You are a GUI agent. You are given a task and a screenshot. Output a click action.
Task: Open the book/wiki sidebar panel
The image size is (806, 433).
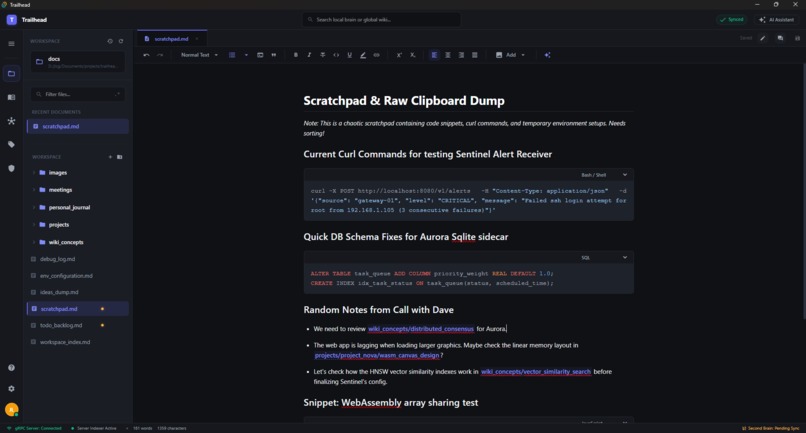(x=11, y=97)
